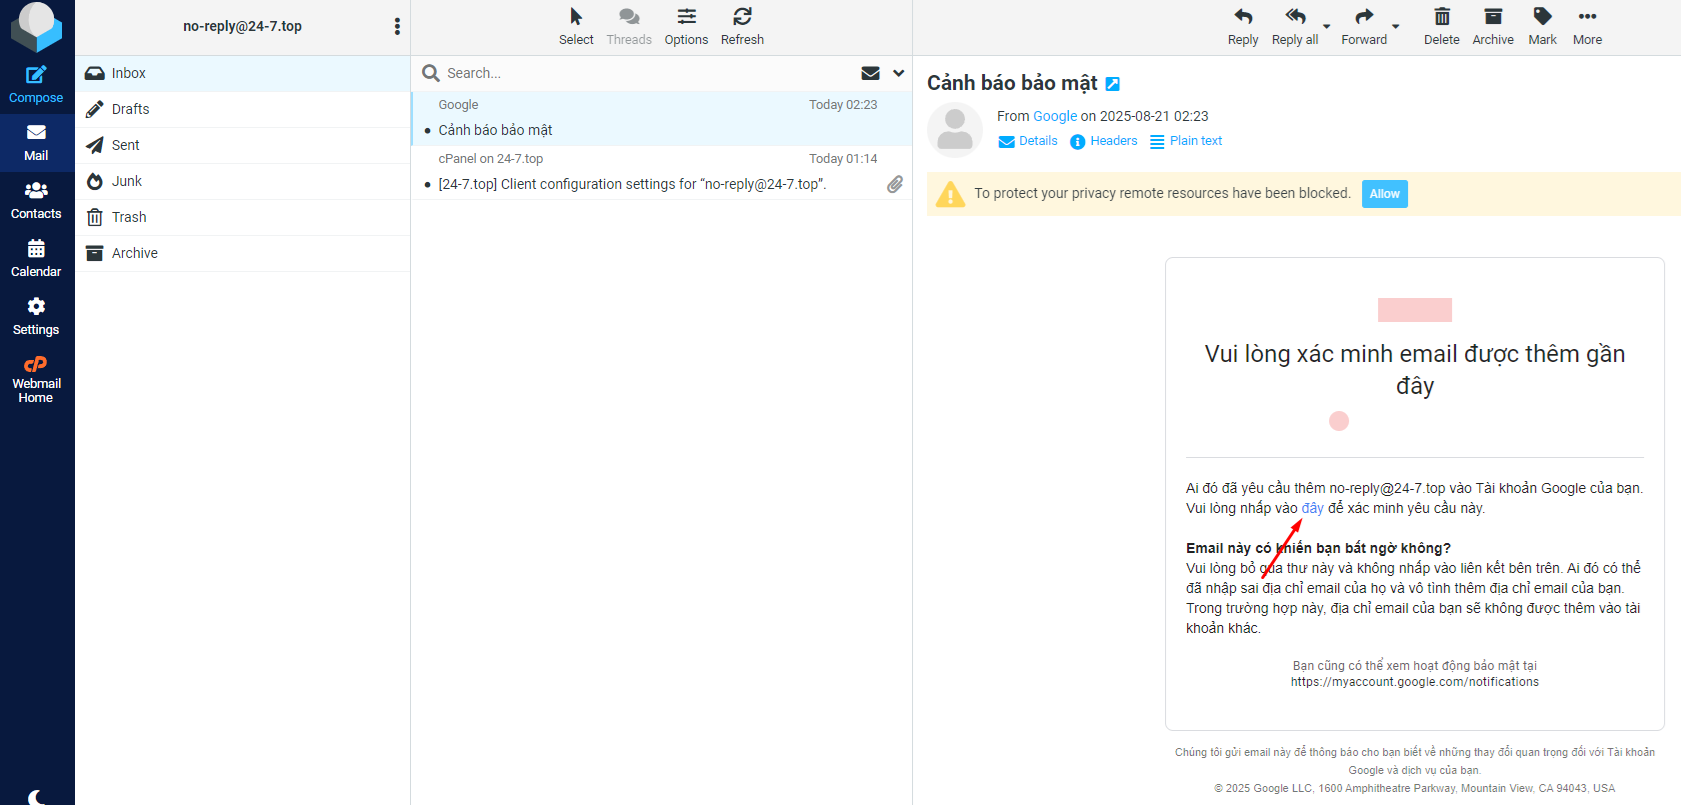
Task: Toggle dark mode moon icon
Action: click(36, 796)
